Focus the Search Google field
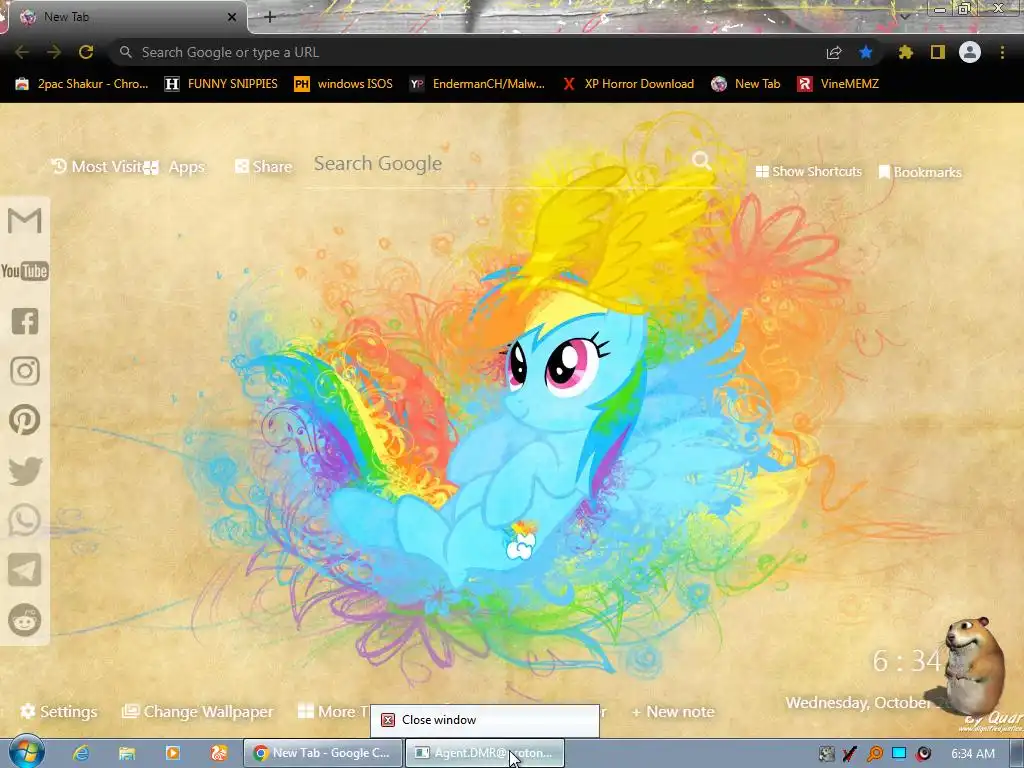The height and width of the screenshot is (768, 1024). click(x=500, y=164)
